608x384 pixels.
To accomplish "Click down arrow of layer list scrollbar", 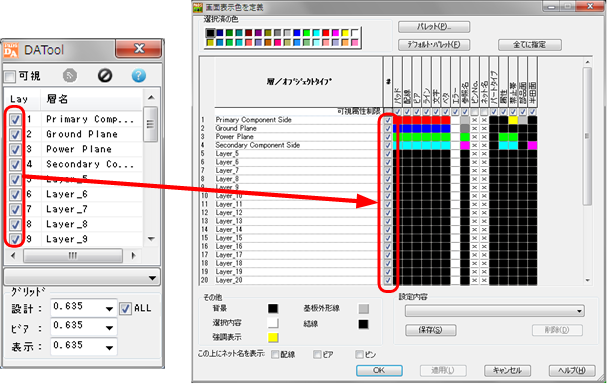I will point(151,239).
